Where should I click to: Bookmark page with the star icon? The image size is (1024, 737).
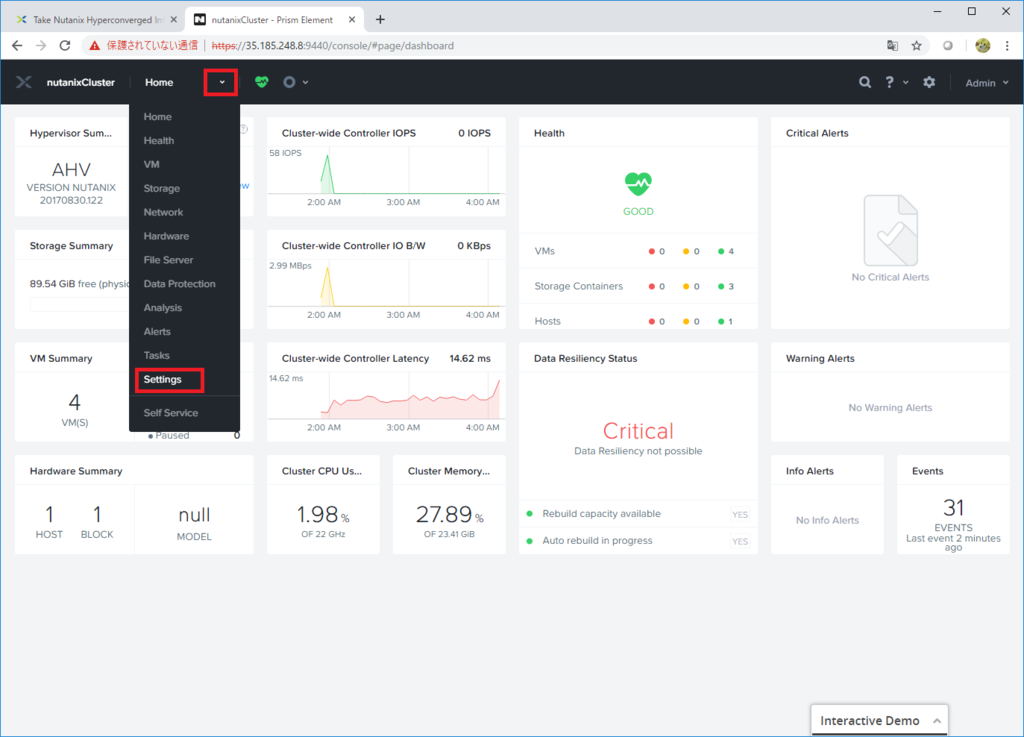pyautogui.click(x=916, y=46)
